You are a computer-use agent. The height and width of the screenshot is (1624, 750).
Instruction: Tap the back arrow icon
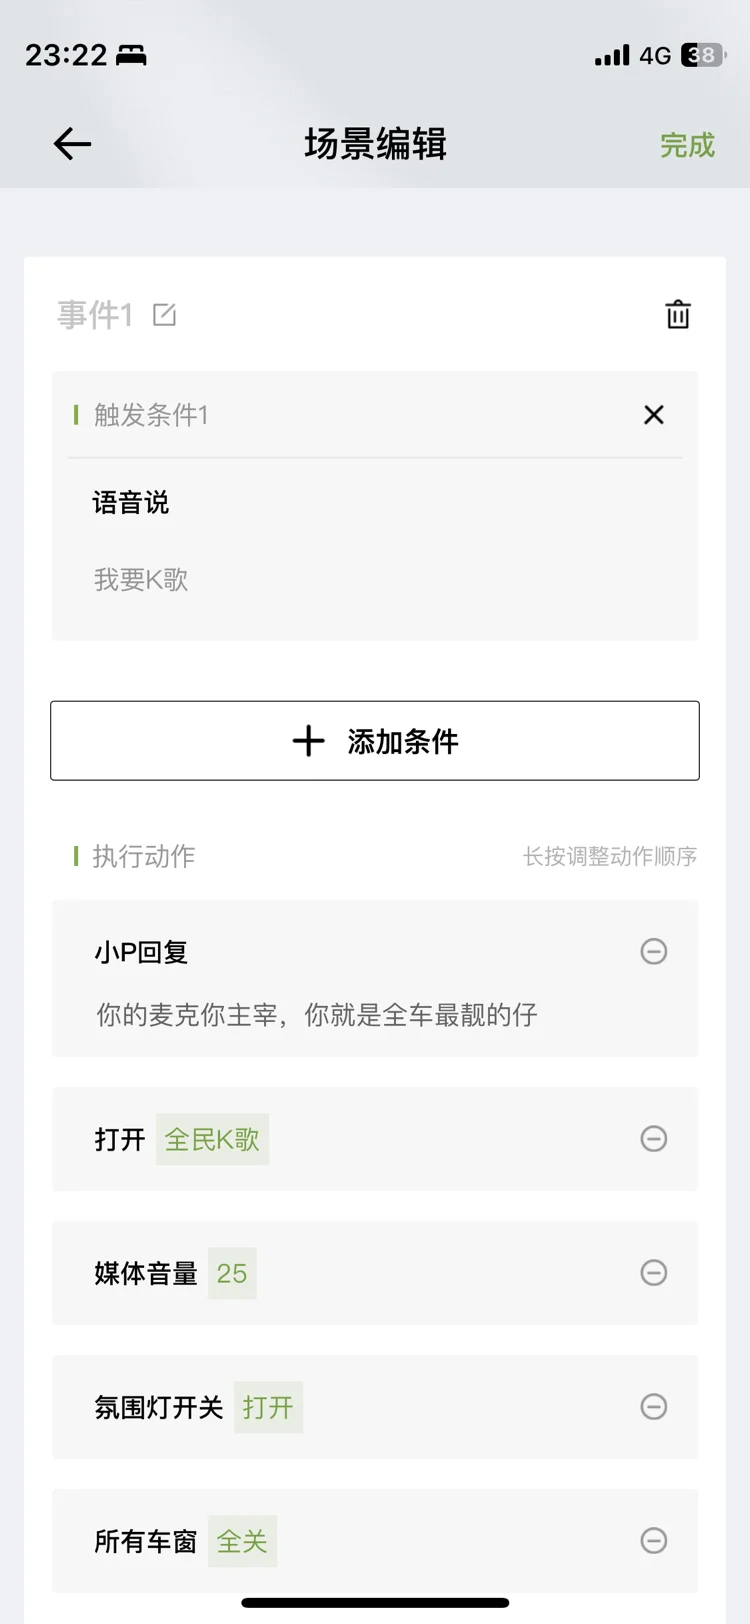click(x=72, y=145)
